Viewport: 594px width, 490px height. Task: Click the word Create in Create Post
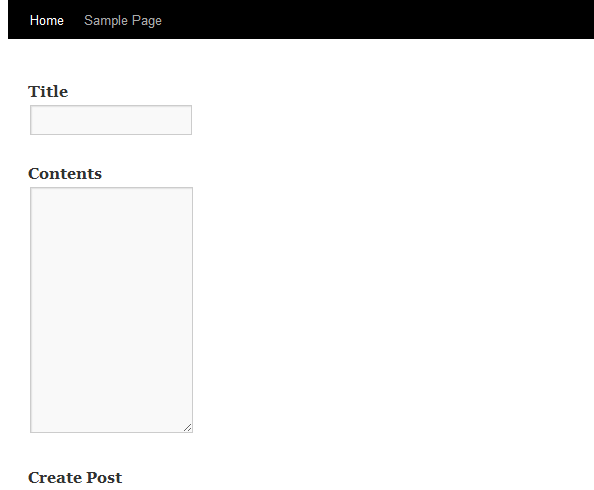(55, 477)
